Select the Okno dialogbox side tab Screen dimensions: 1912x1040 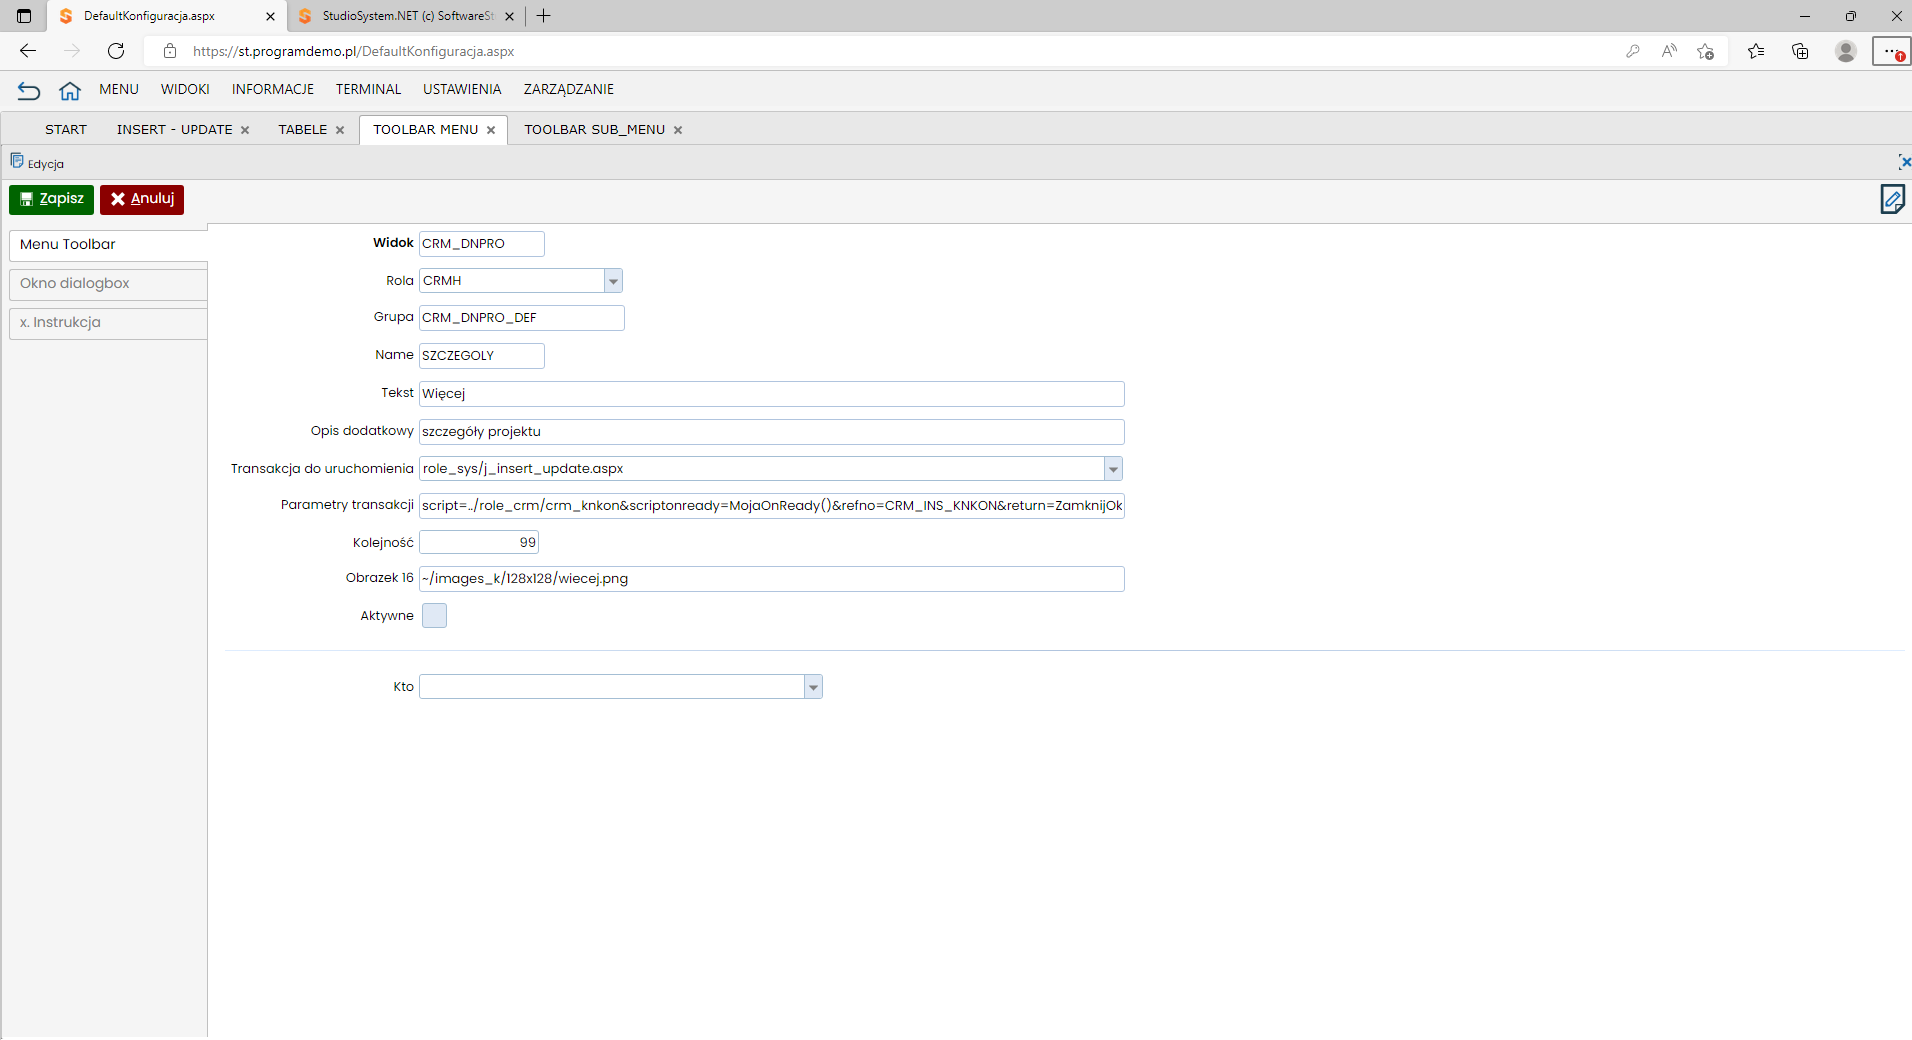click(108, 284)
